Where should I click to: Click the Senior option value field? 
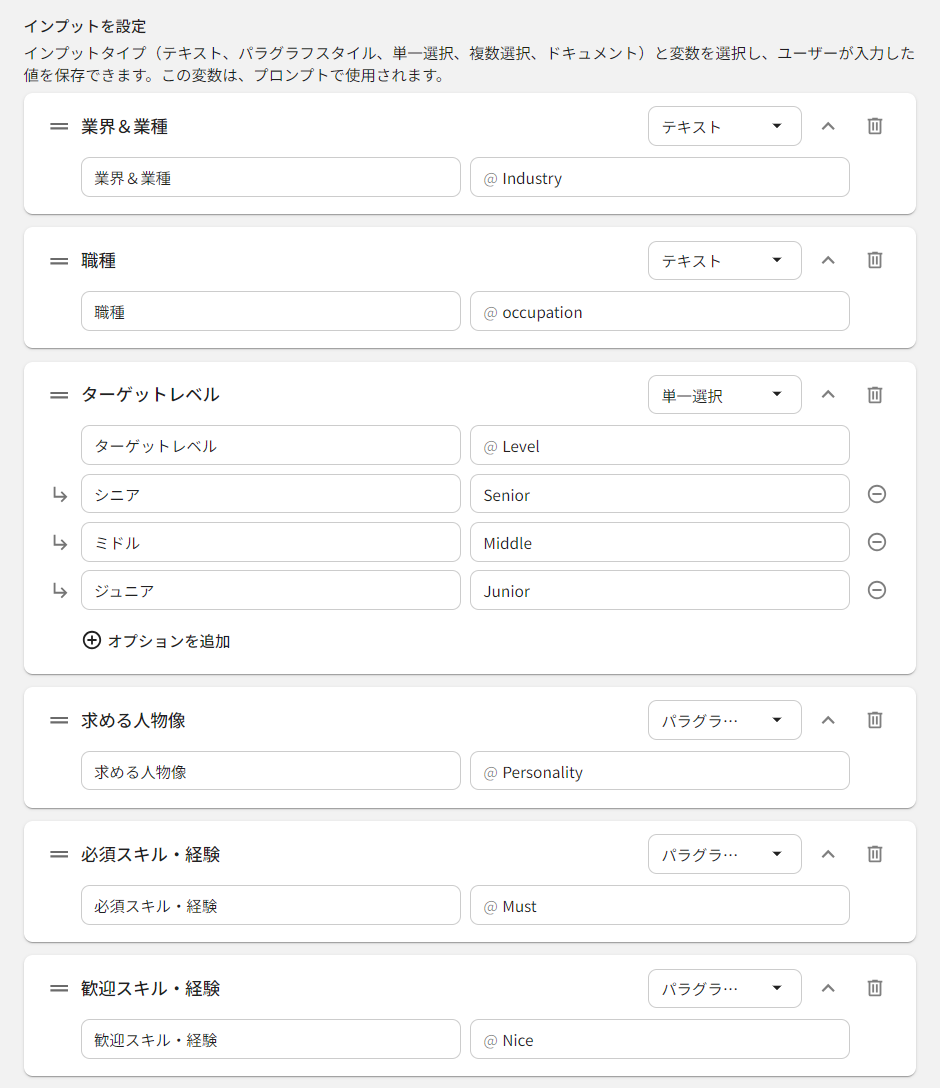pos(660,495)
